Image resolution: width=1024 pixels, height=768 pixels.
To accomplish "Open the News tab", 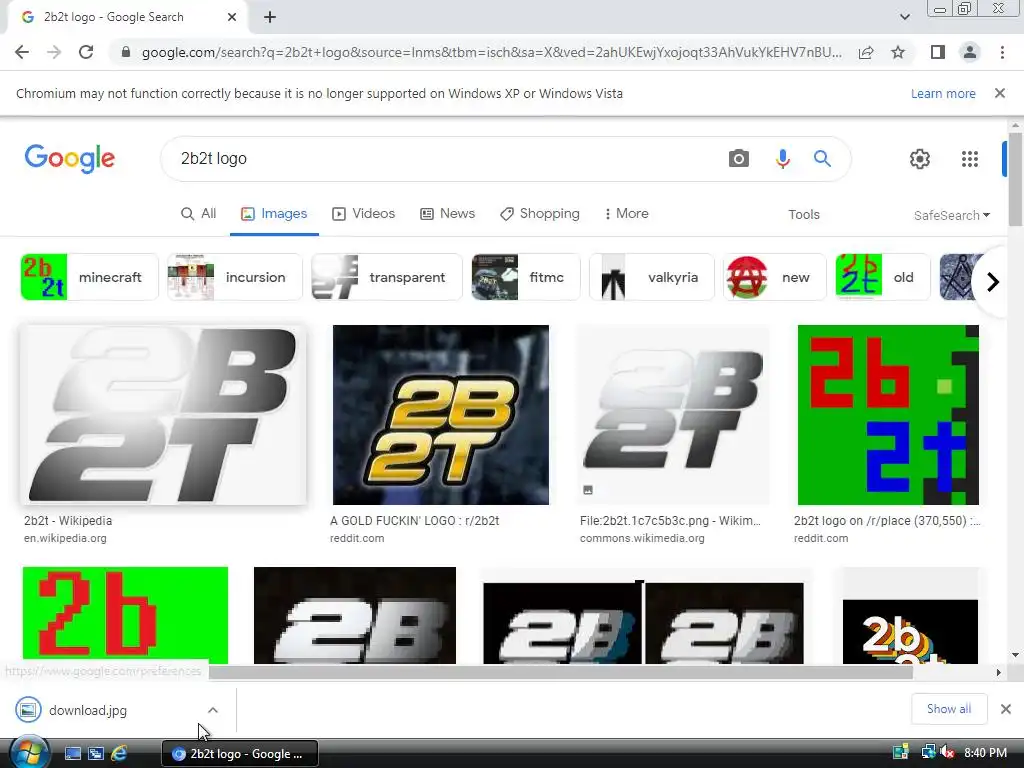I will point(447,214).
